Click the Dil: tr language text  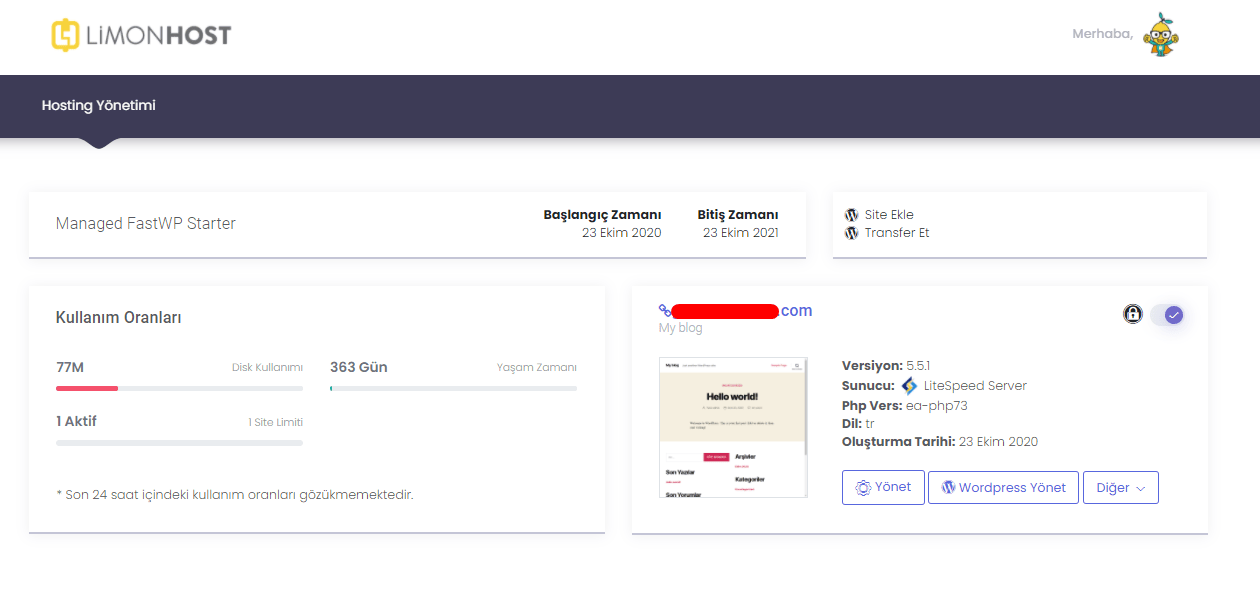point(858,424)
